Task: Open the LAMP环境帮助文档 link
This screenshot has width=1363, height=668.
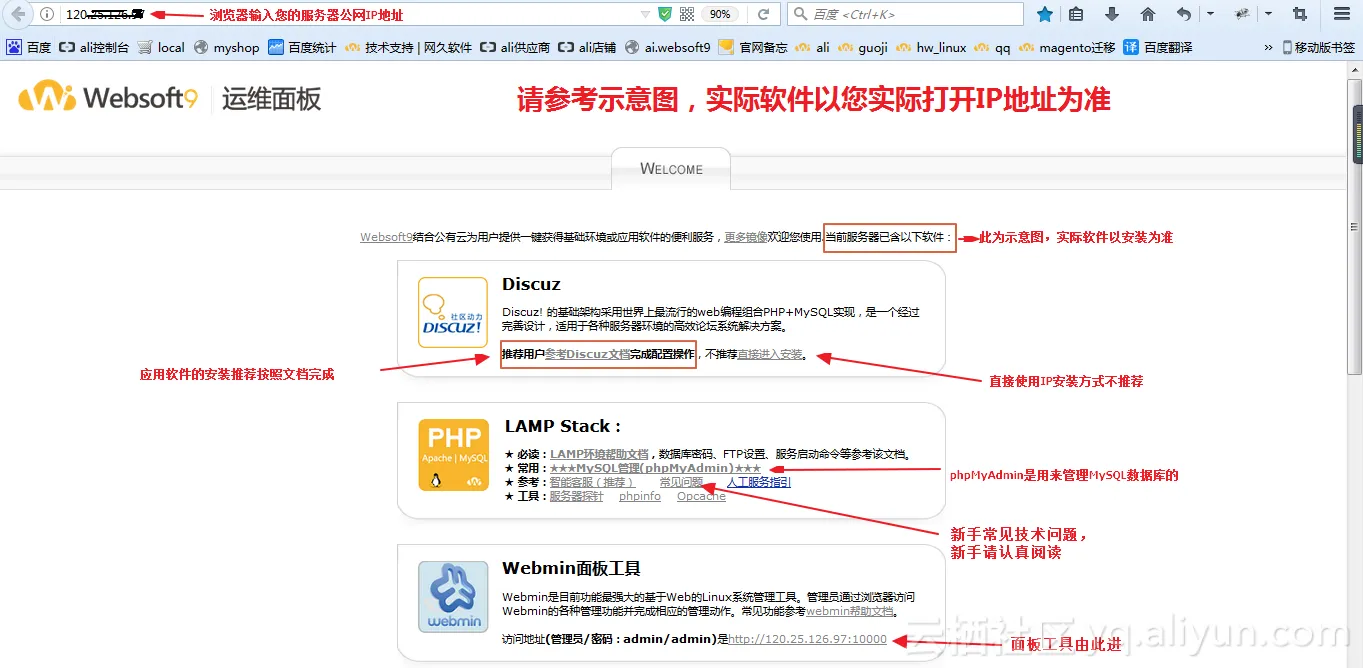Action: pyautogui.click(x=599, y=454)
